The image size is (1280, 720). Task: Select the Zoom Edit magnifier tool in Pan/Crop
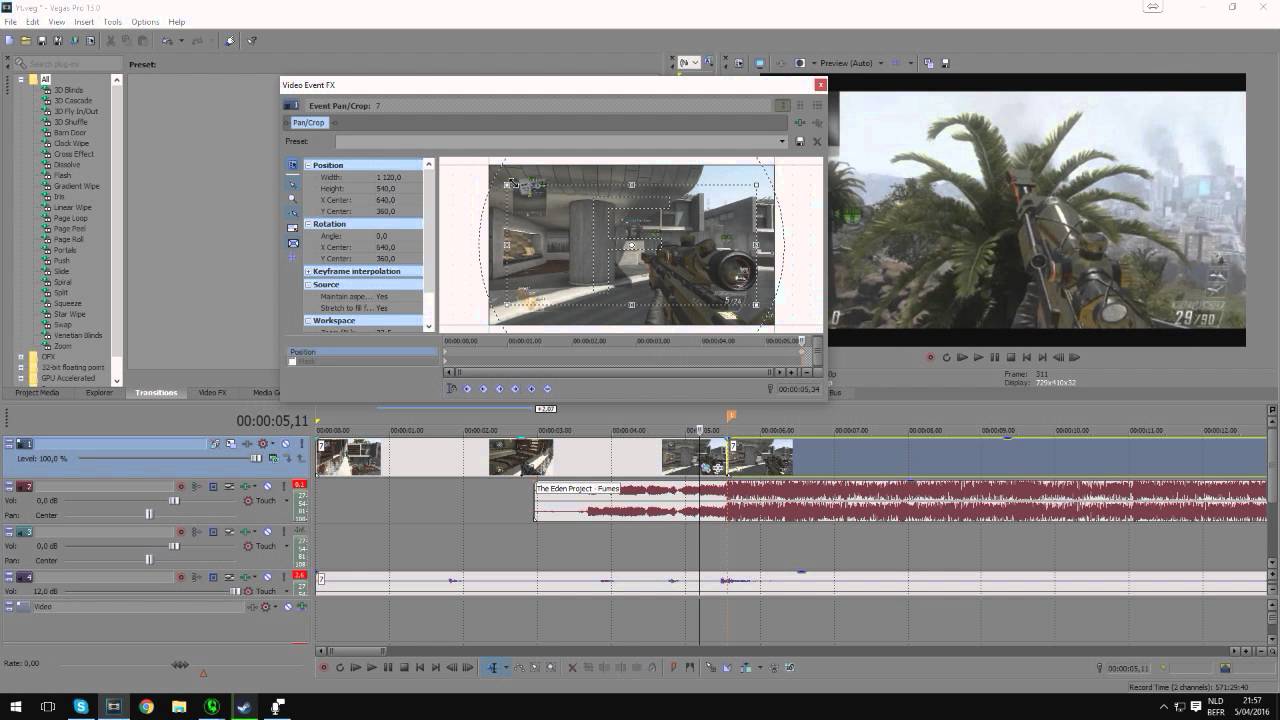tap(293, 198)
